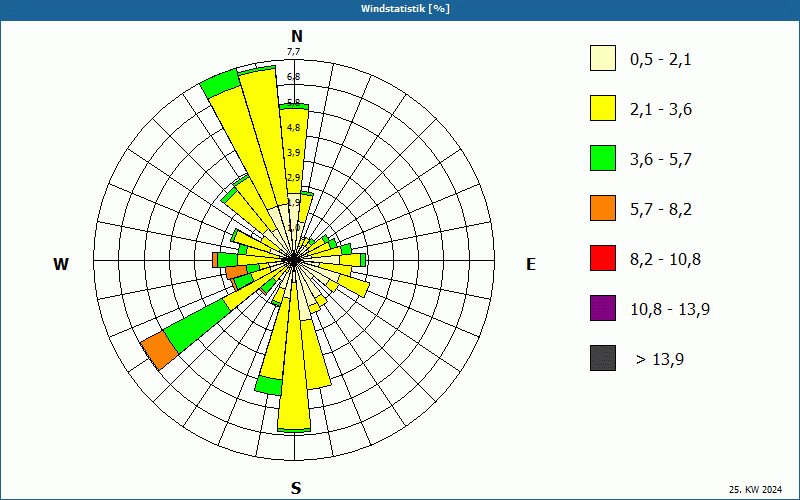800x500 pixels.
Task: Click the green 3,6 - 5,7 legend swatch
Action: pyautogui.click(x=603, y=158)
